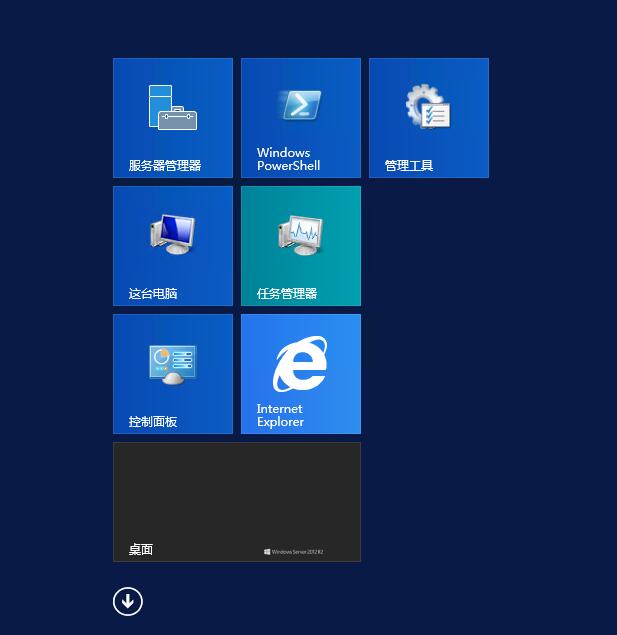Click blank blue area of Internet Explorer tile
Image resolution: width=617 pixels, height=635 pixels.
click(x=340, y=410)
